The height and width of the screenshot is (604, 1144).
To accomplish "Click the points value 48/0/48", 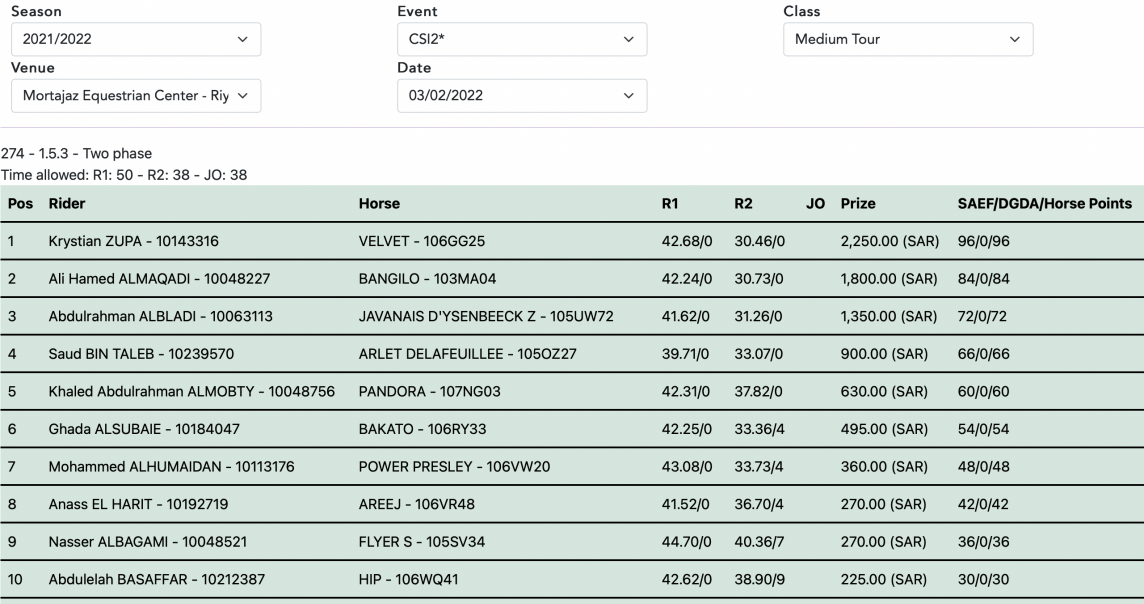I will click(x=983, y=467).
